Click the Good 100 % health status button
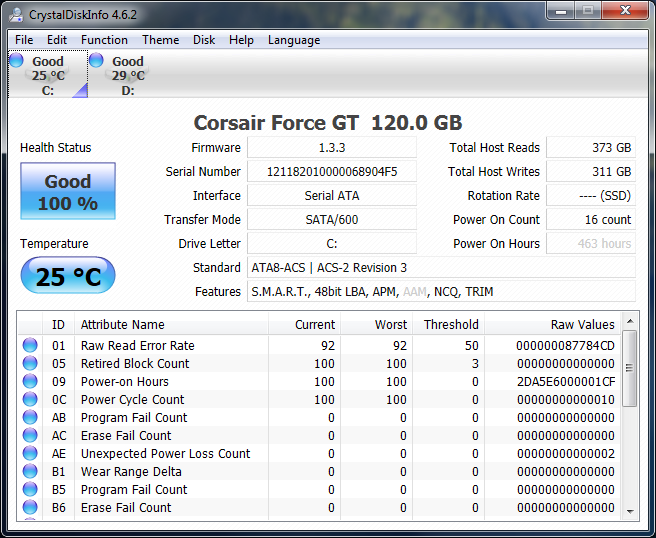 [x=68, y=191]
